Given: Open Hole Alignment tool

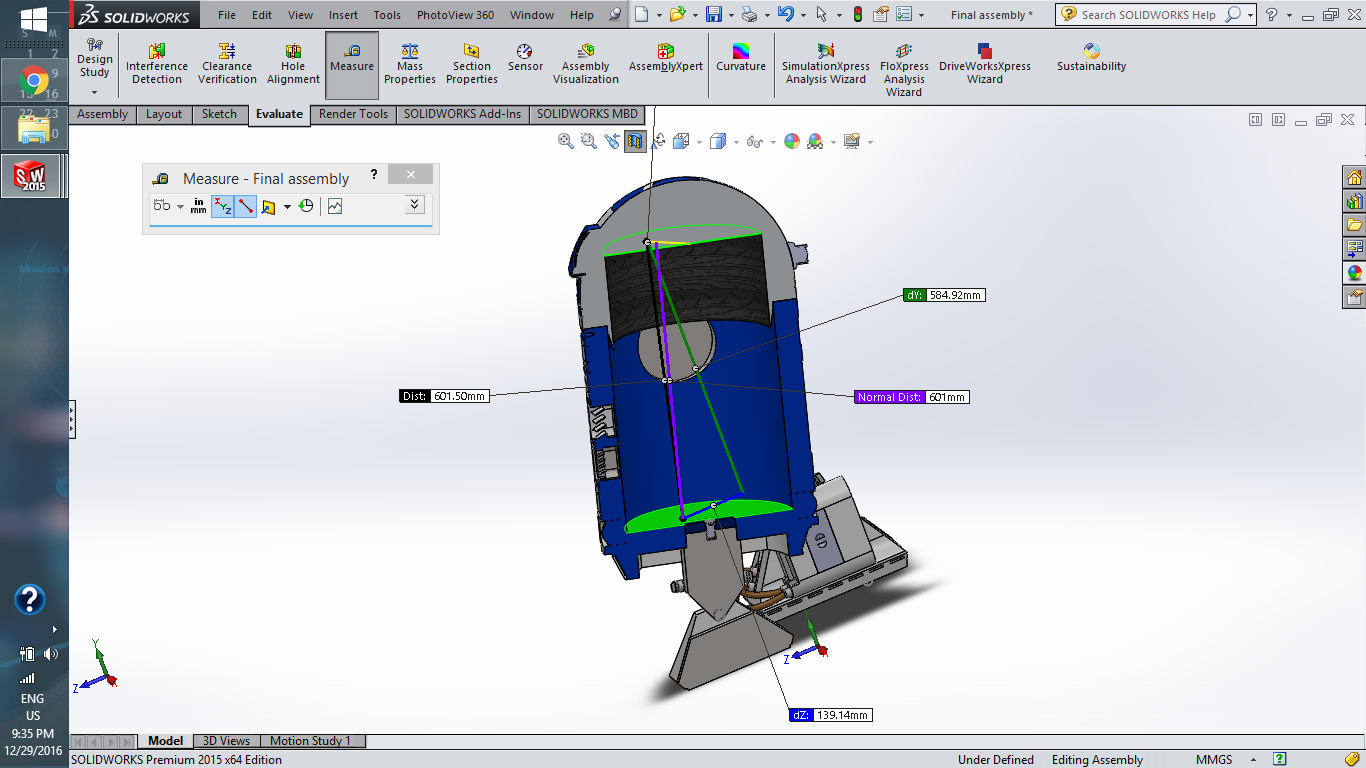Looking at the screenshot, I should (293, 65).
